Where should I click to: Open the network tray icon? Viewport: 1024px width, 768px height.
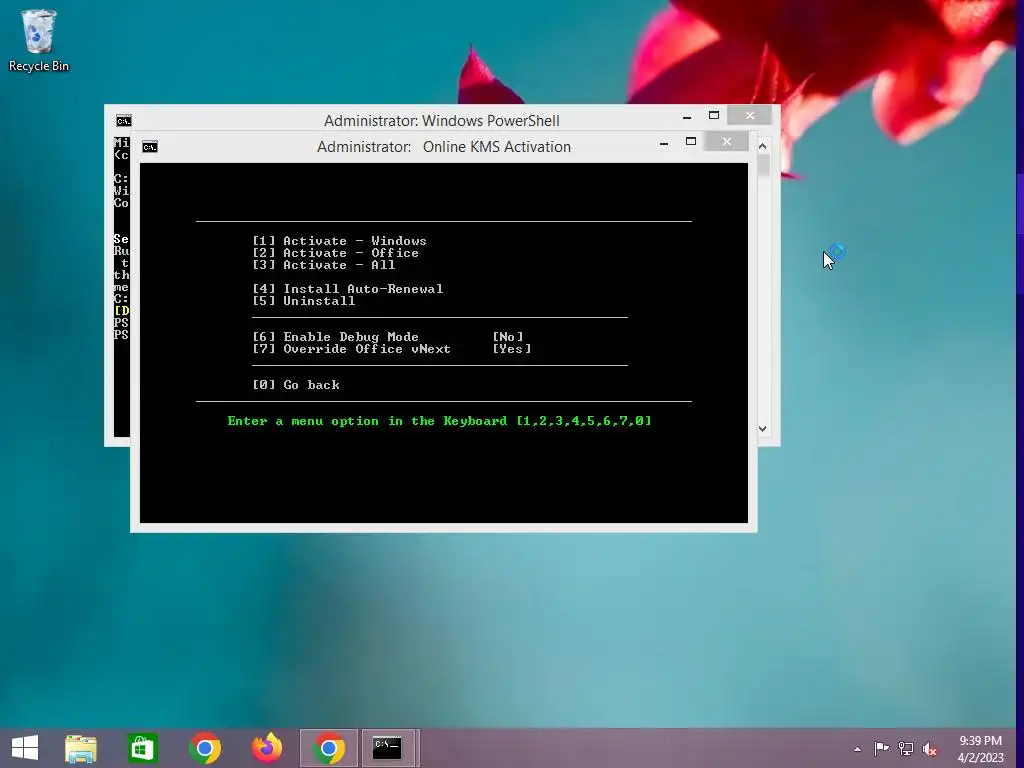point(906,748)
